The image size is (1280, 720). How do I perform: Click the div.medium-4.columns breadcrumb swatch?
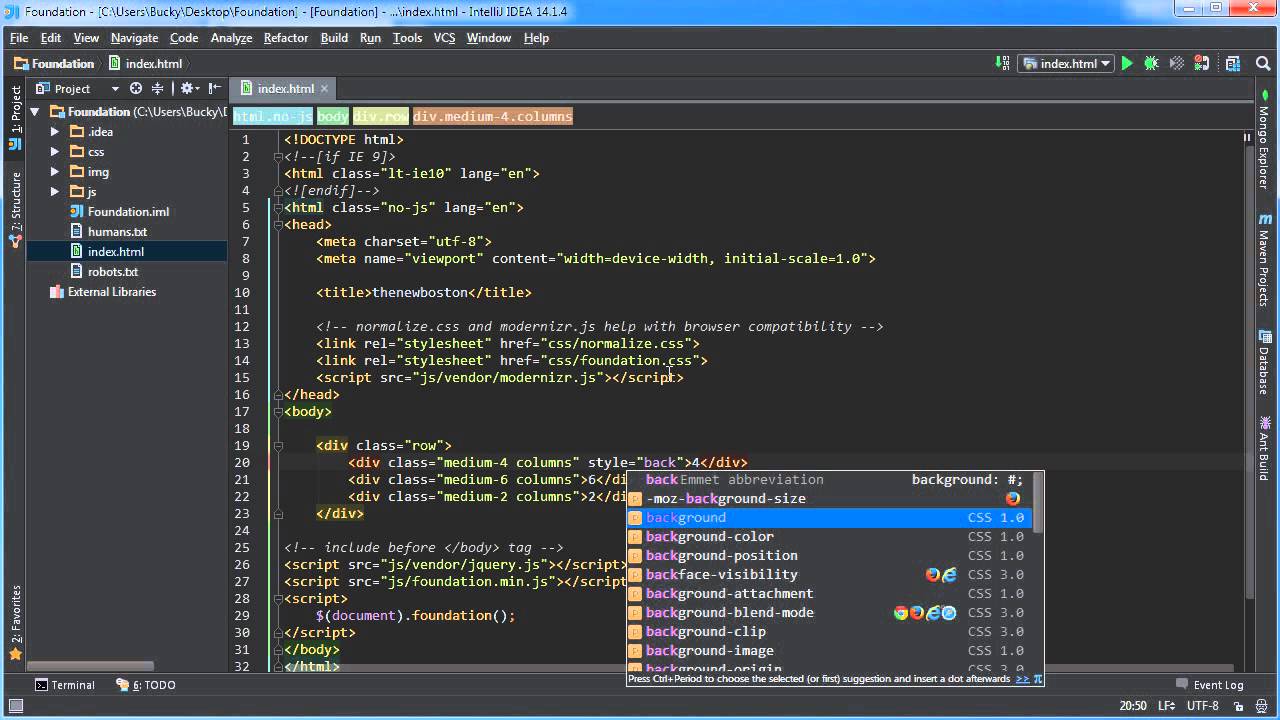pos(493,117)
